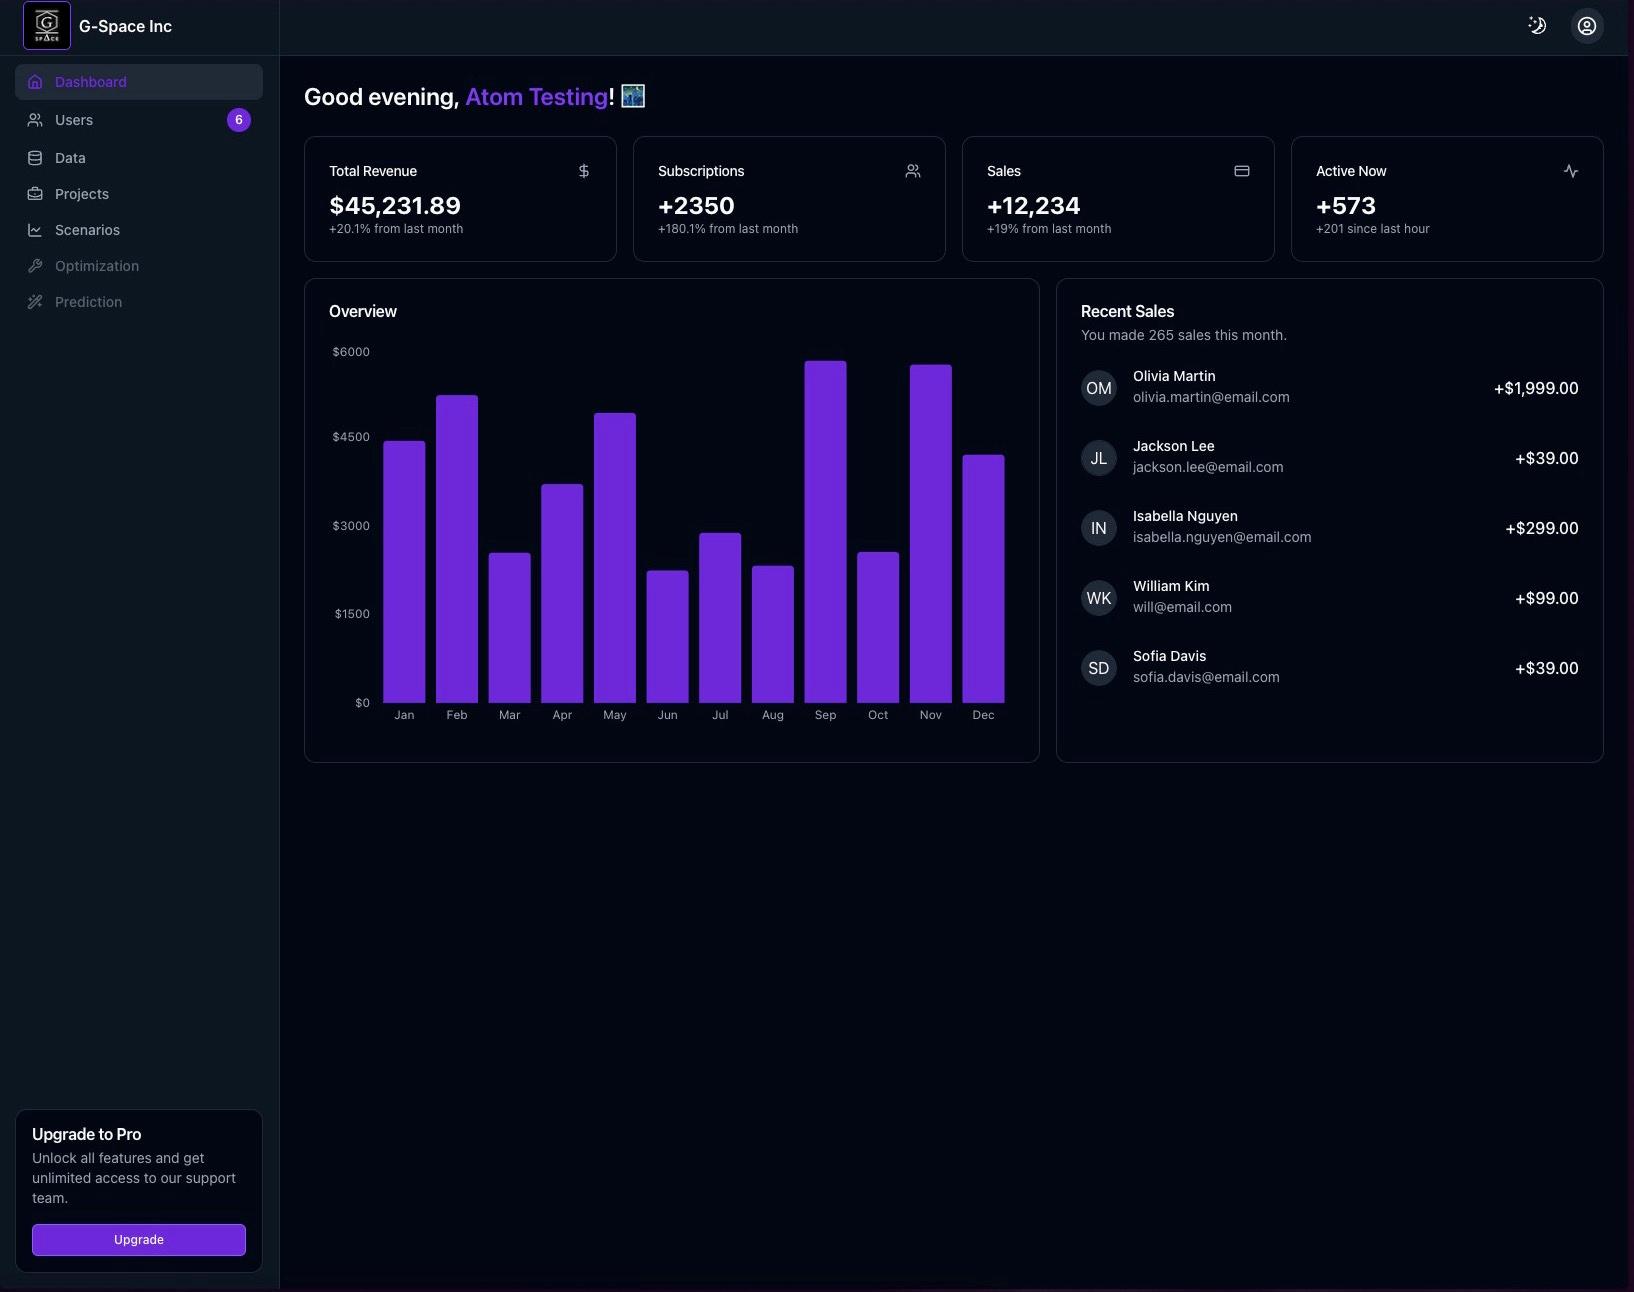Select Prediction in the sidebar

click(x=139, y=302)
